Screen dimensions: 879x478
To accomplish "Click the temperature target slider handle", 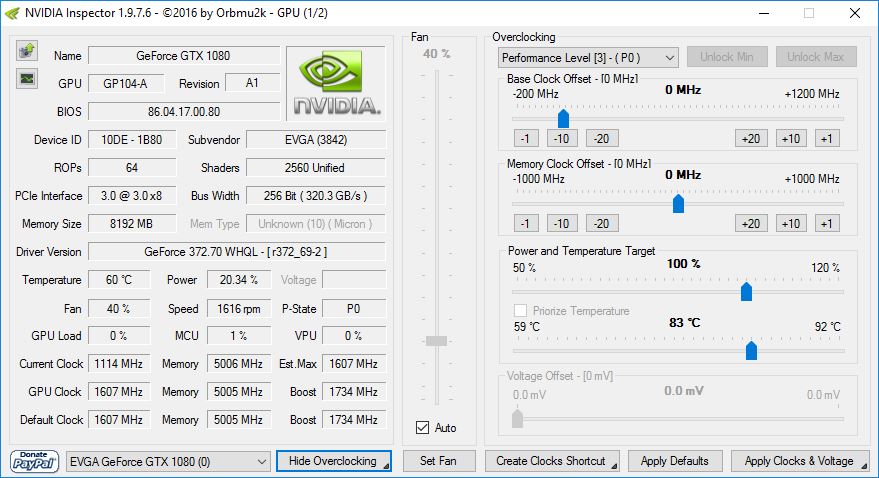I will pos(752,350).
